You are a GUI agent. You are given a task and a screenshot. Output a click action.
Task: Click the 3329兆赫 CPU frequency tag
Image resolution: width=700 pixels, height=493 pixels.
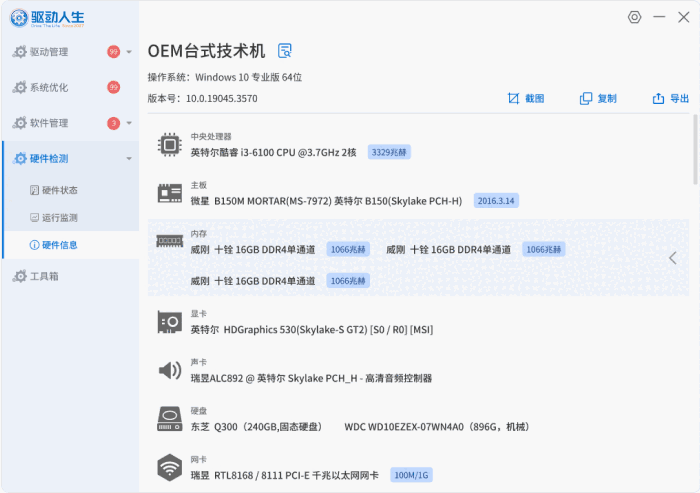(x=389, y=152)
